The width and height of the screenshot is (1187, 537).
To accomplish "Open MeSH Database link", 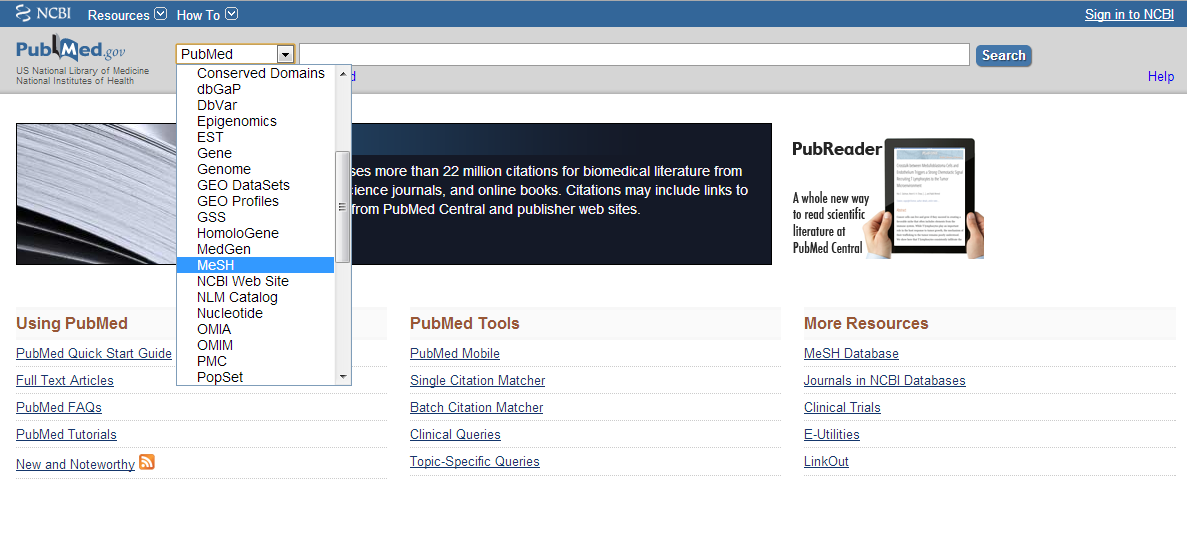I will [x=852, y=353].
